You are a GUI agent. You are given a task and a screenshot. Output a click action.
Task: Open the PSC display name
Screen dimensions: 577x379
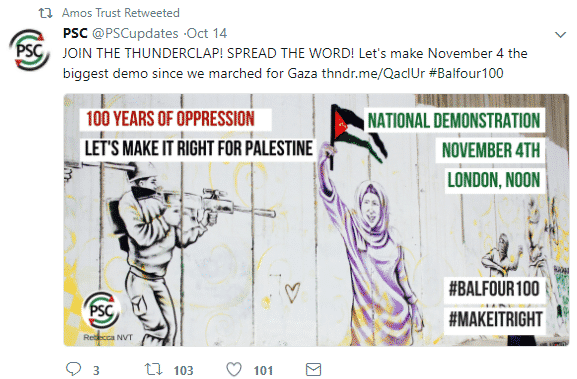pyautogui.click(x=75, y=33)
